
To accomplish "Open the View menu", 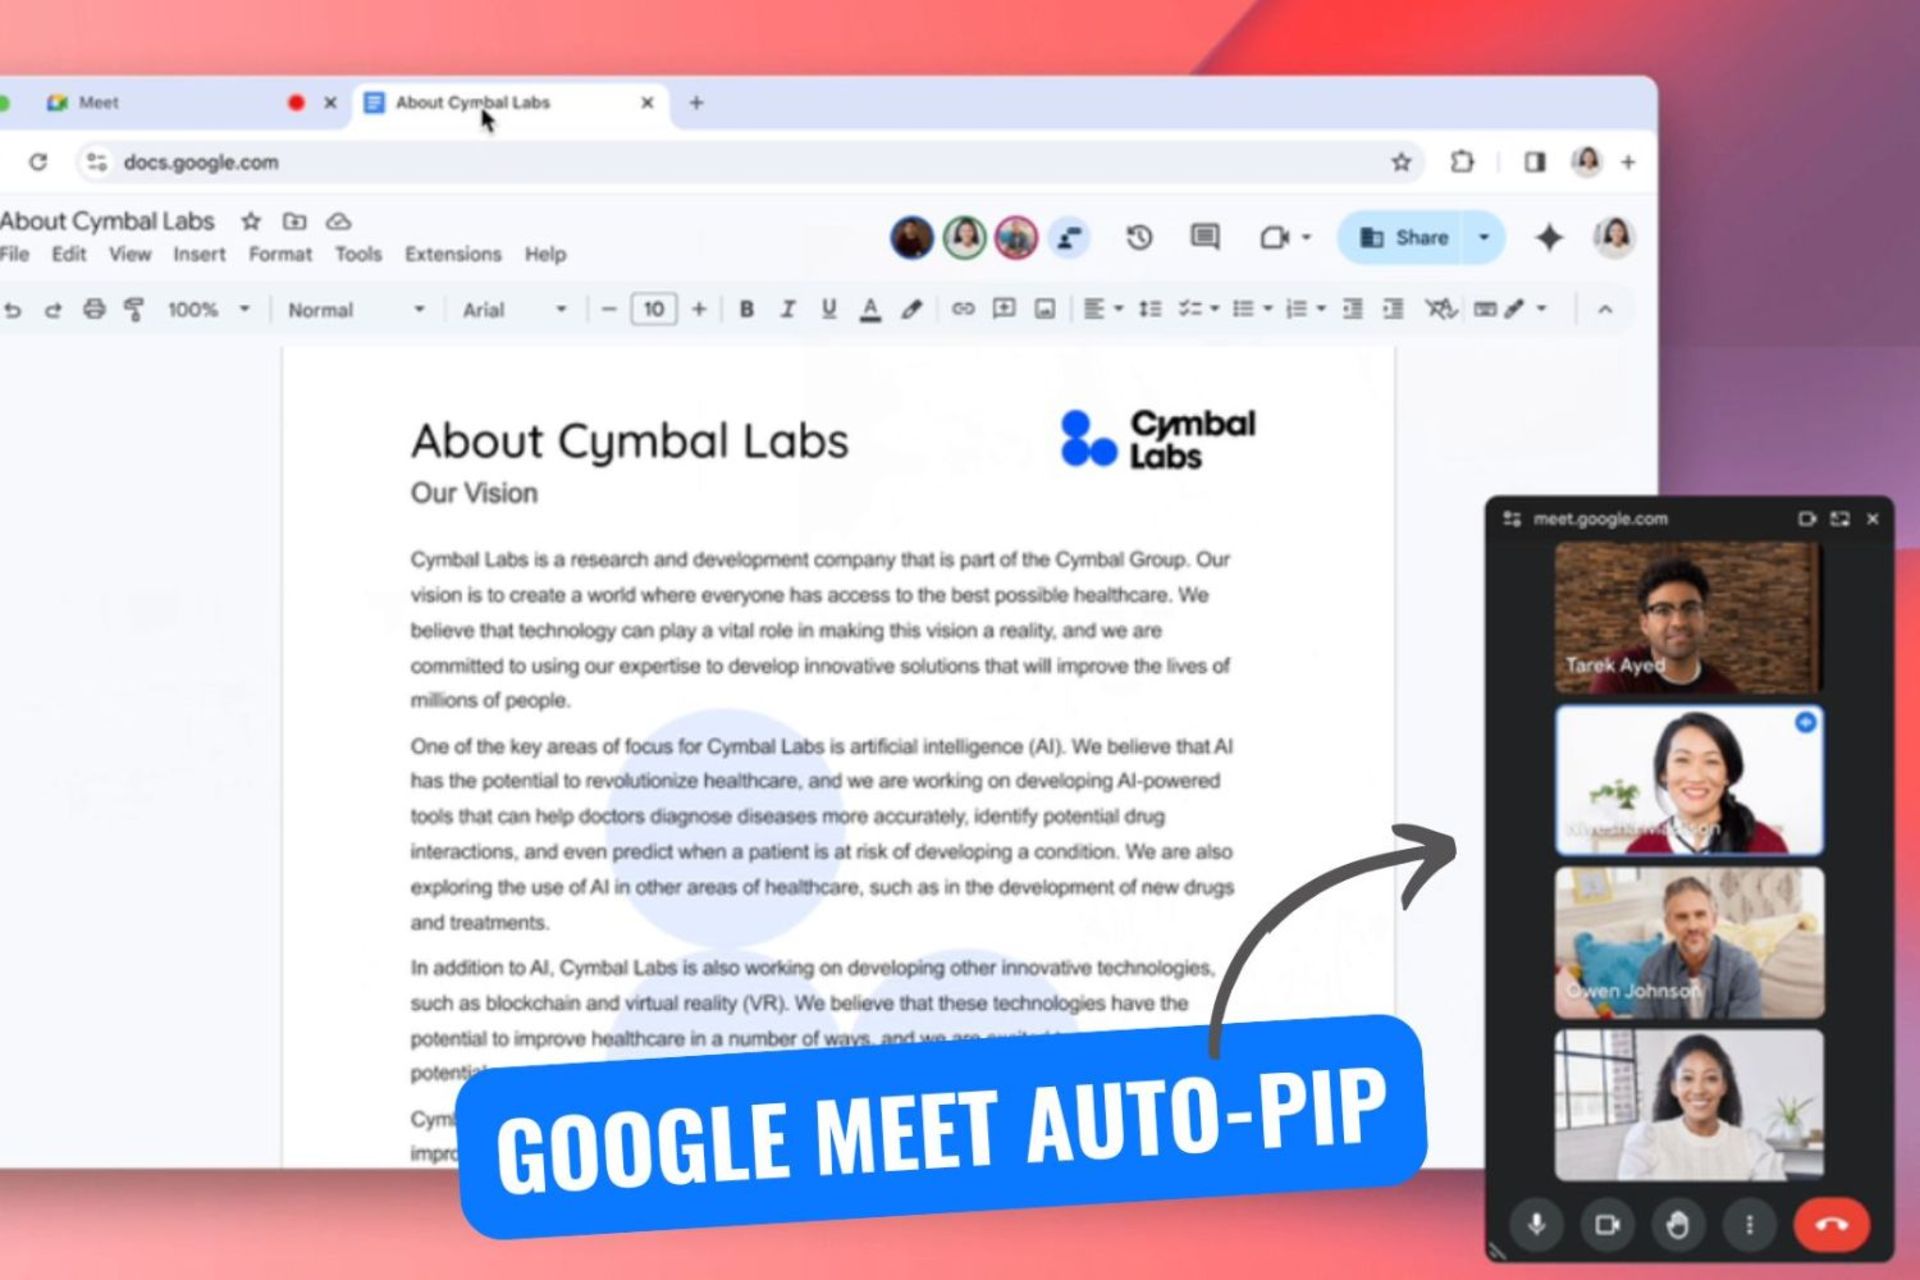I will click(x=130, y=254).
